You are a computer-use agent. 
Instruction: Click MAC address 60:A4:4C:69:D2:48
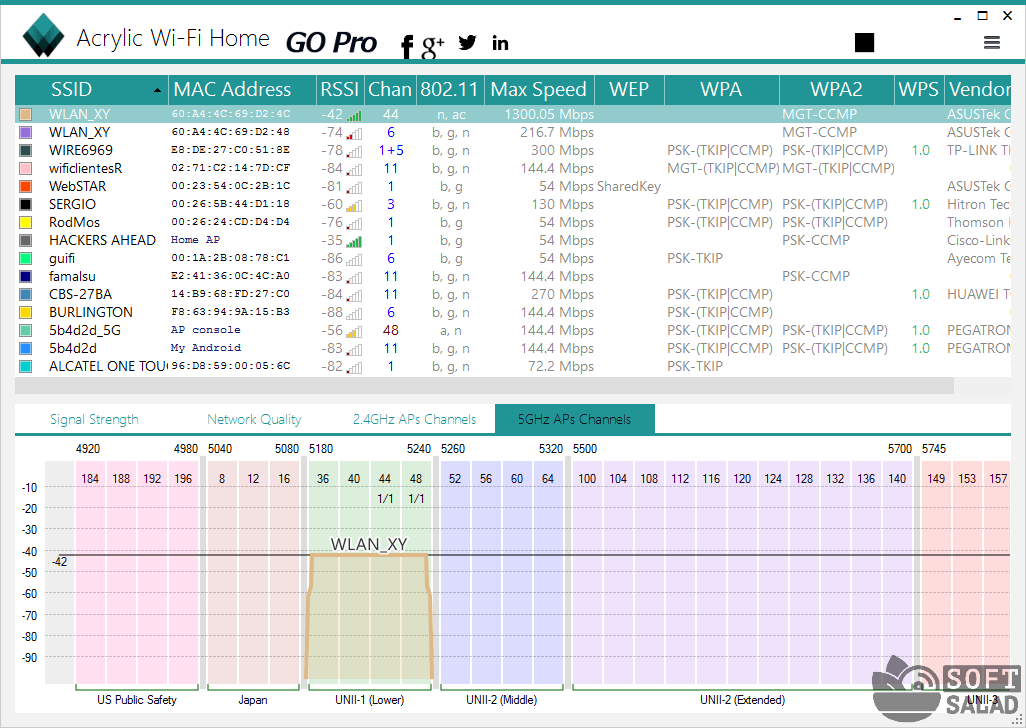pos(230,132)
